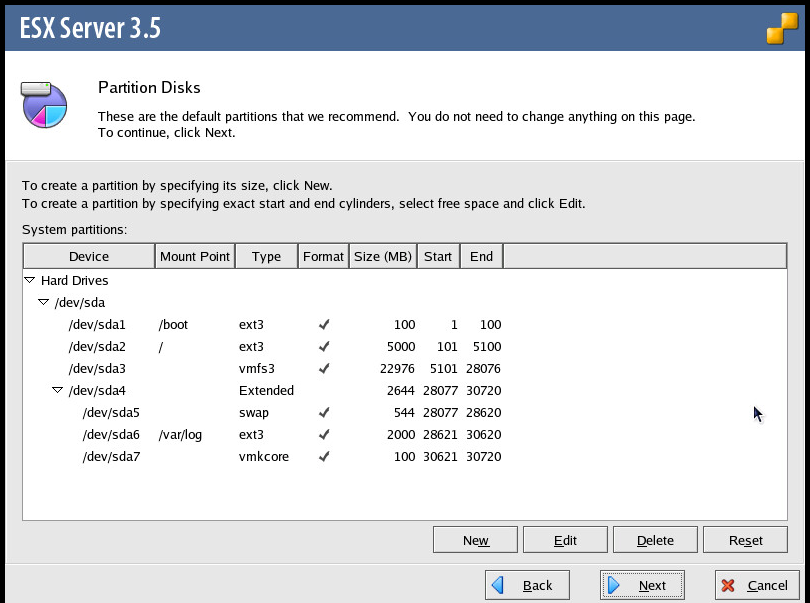Go back with the Back button
This screenshot has height=603, width=810.
point(527,585)
